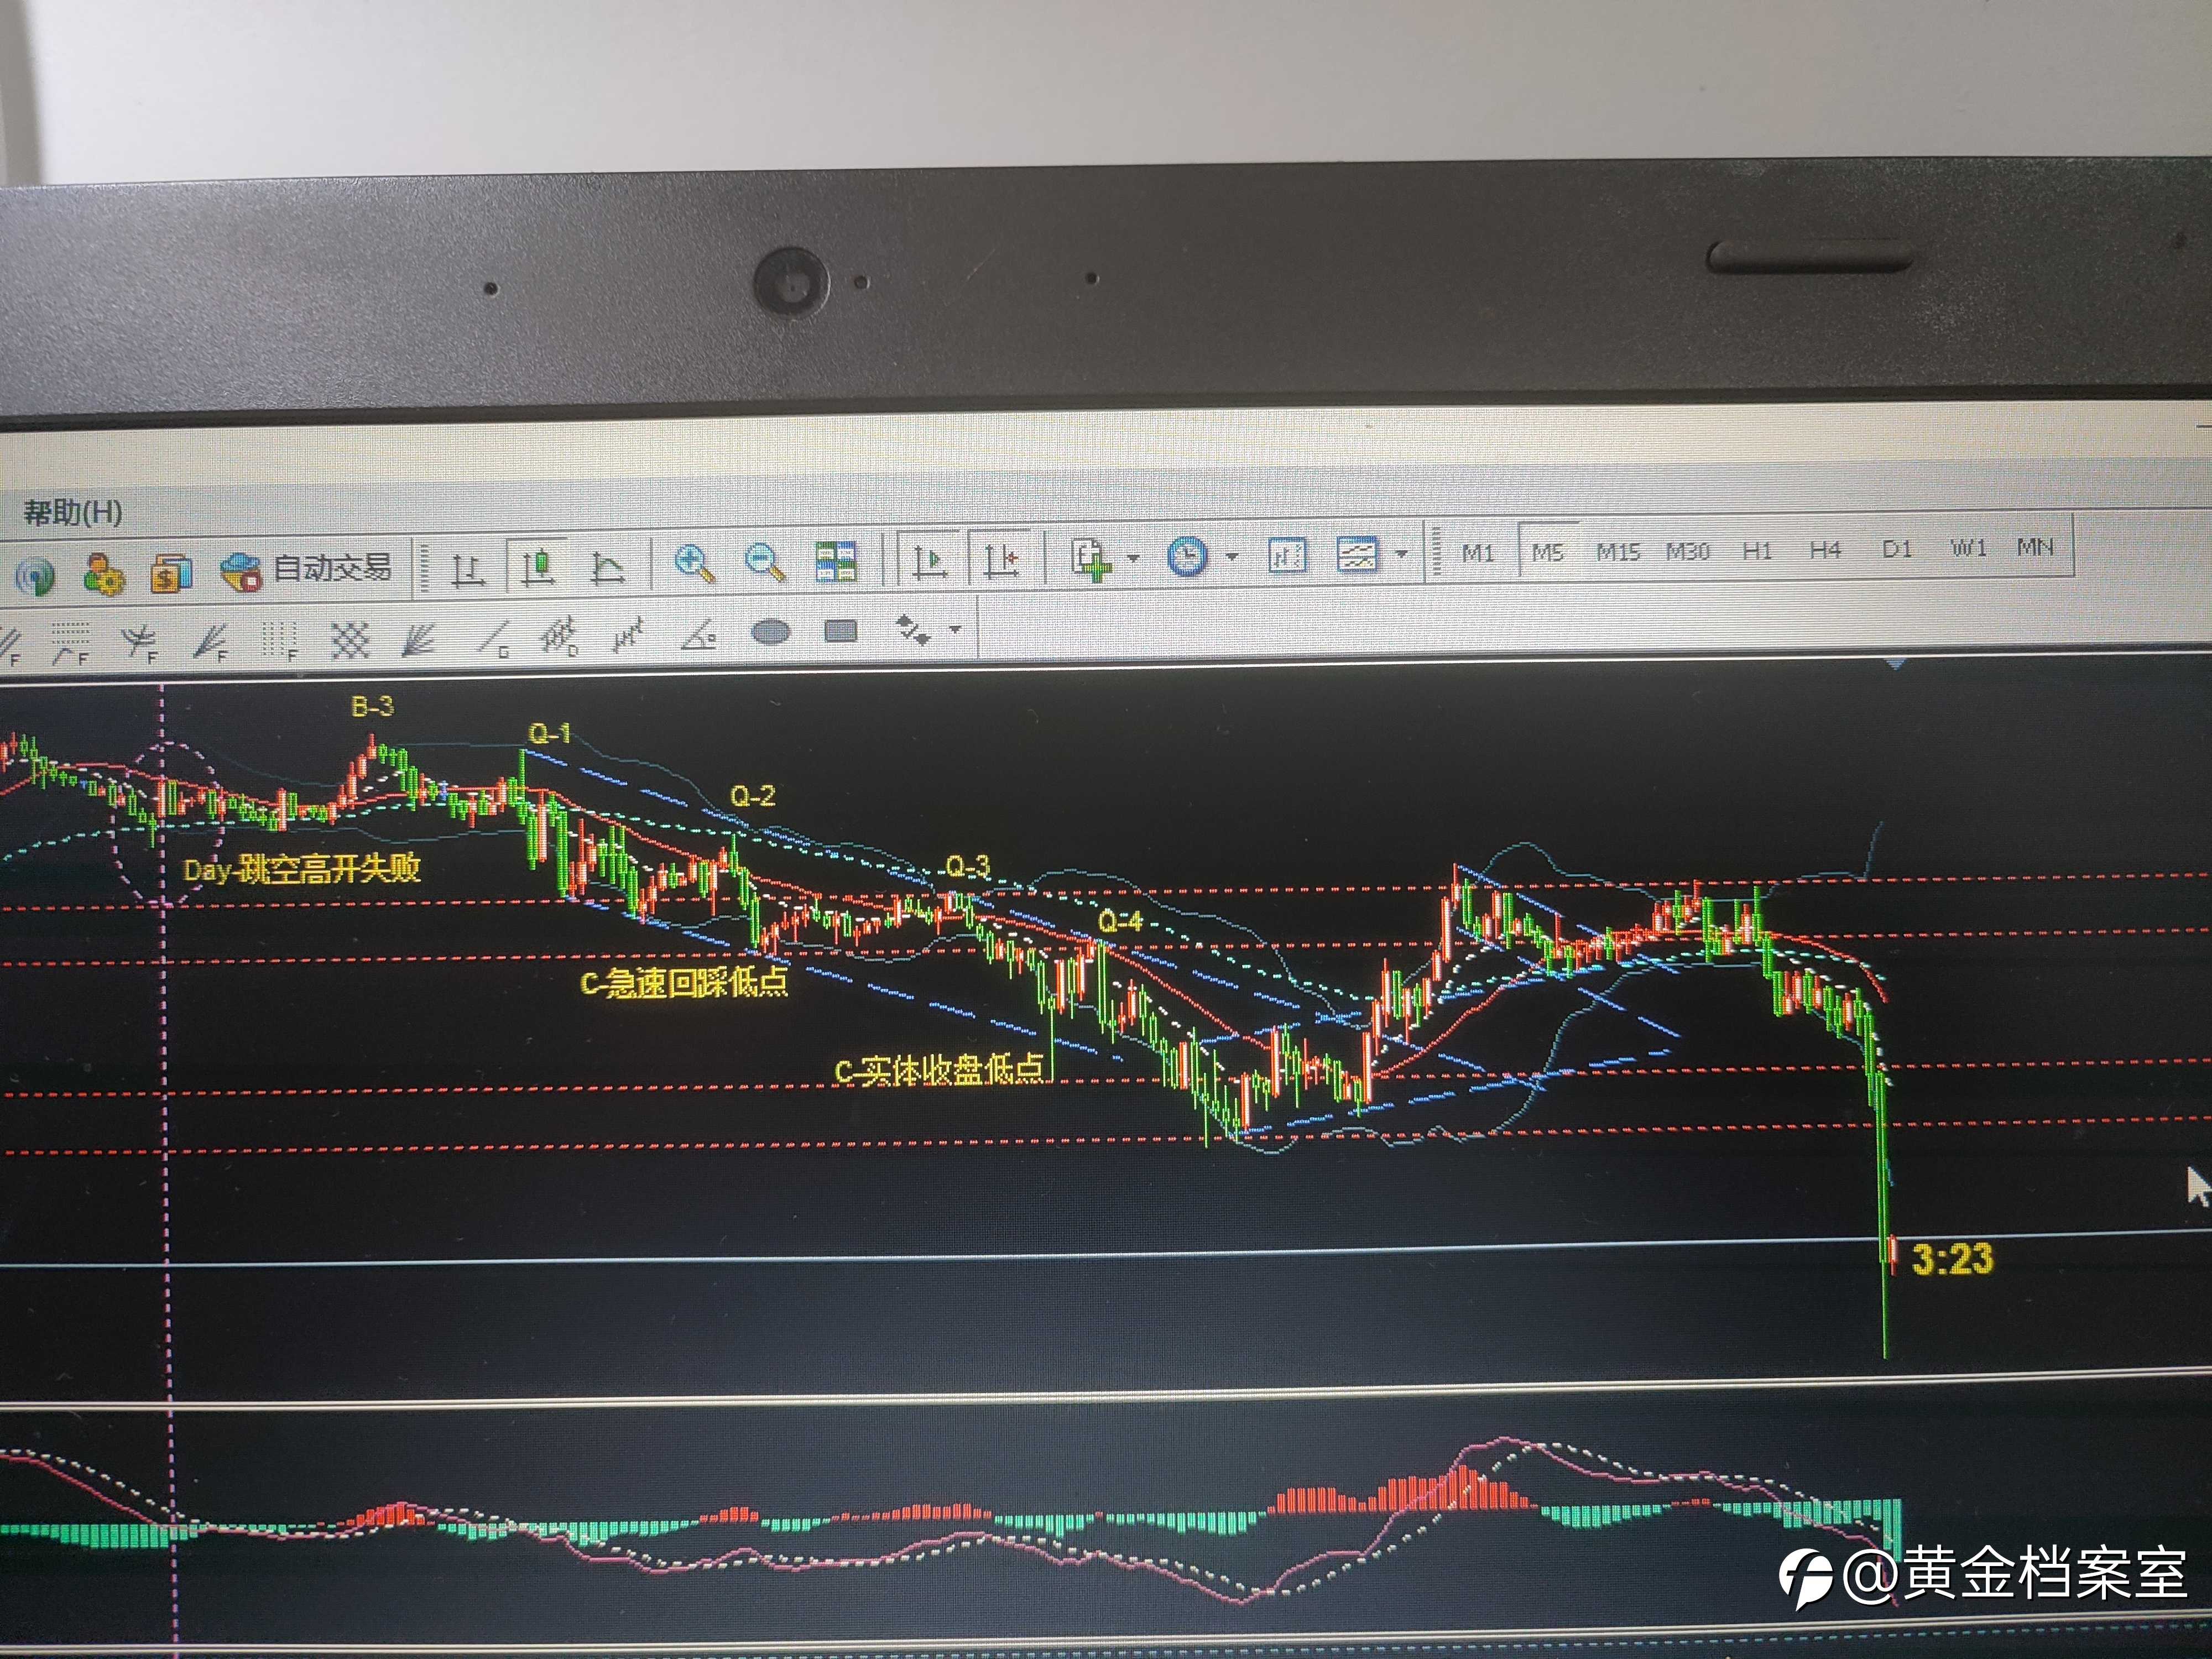This screenshot has height=1659, width=2212.
Task: Click small chart icon left of Templates
Action: click(x=1287, y=555)
